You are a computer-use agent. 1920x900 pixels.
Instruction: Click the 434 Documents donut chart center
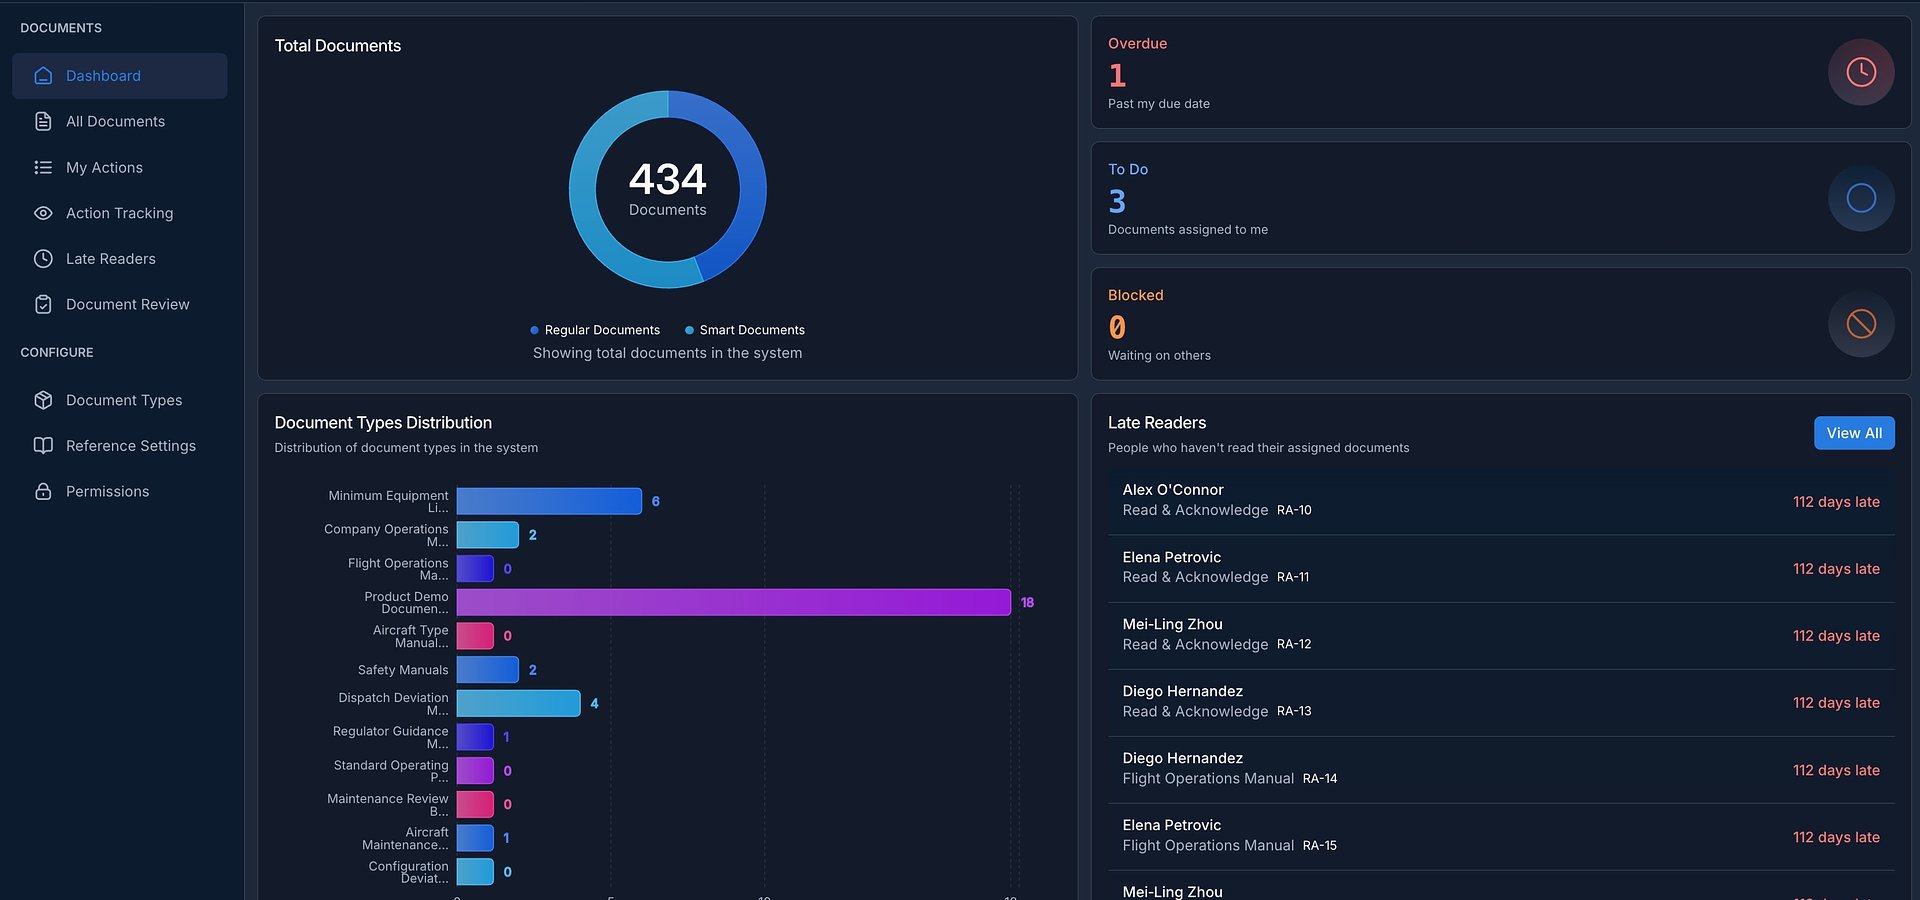[667, 189]
